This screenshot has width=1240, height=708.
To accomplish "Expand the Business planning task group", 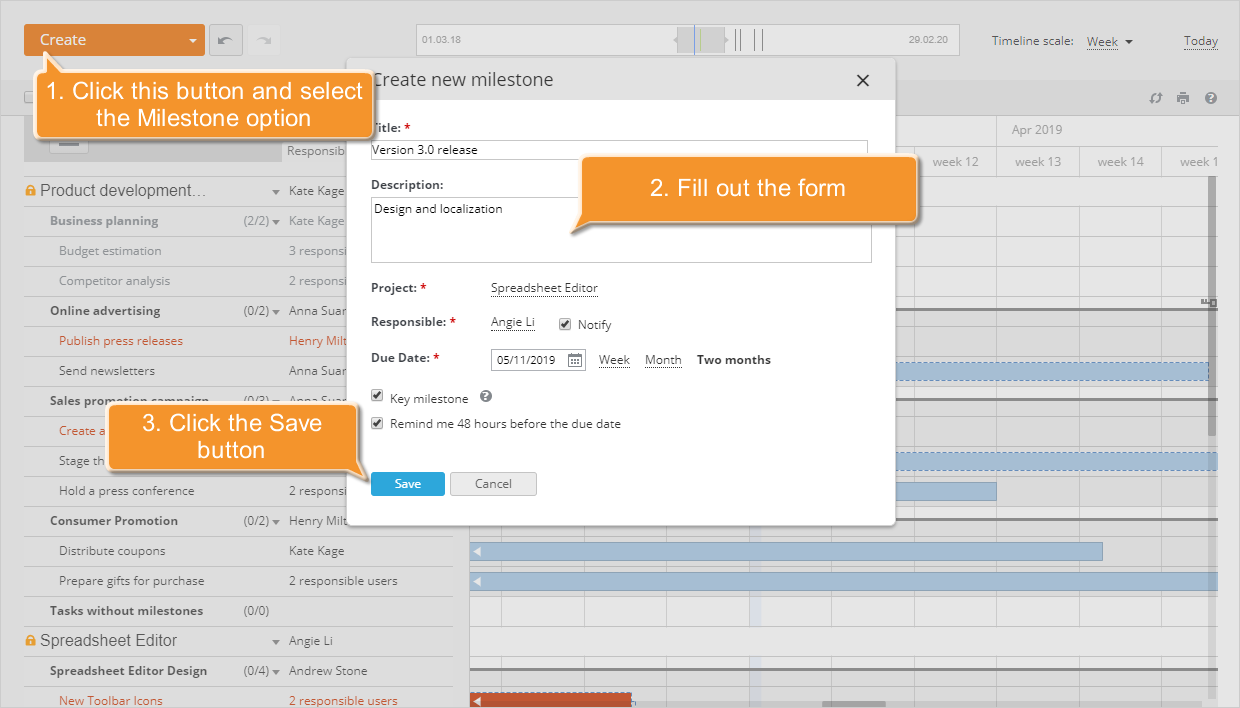I will [275, 220].
